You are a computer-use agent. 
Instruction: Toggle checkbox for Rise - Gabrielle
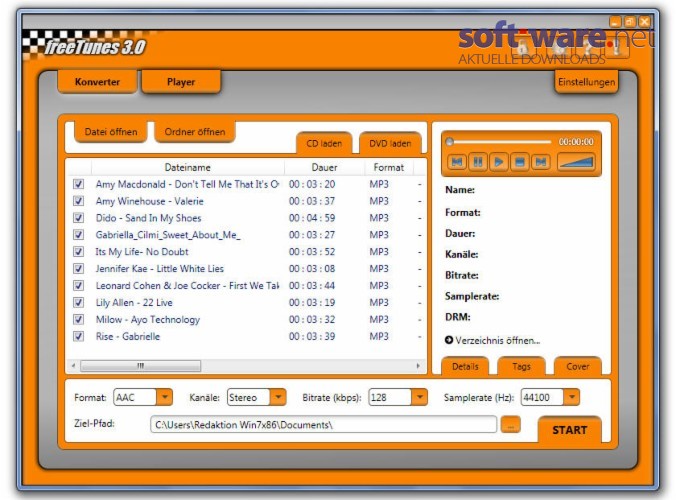click(x=78, y=336)
